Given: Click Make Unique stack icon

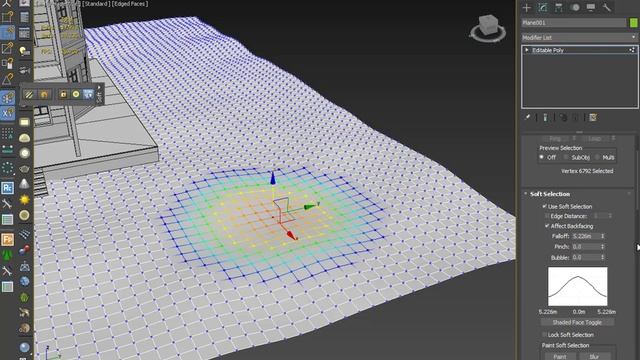Looking at the screenshot, I should tap(563, 118).
